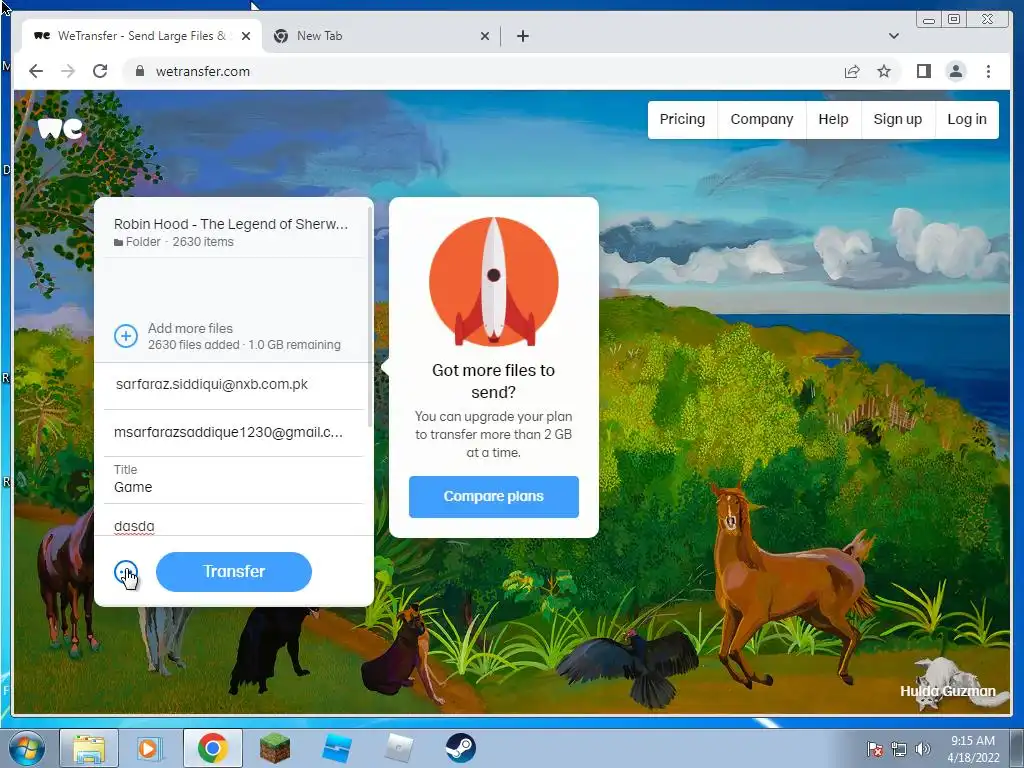Image resolution: width=1024 pixels, height=768 pixels.
Task: Open File Explorer from taskbar
Action: 89,748
